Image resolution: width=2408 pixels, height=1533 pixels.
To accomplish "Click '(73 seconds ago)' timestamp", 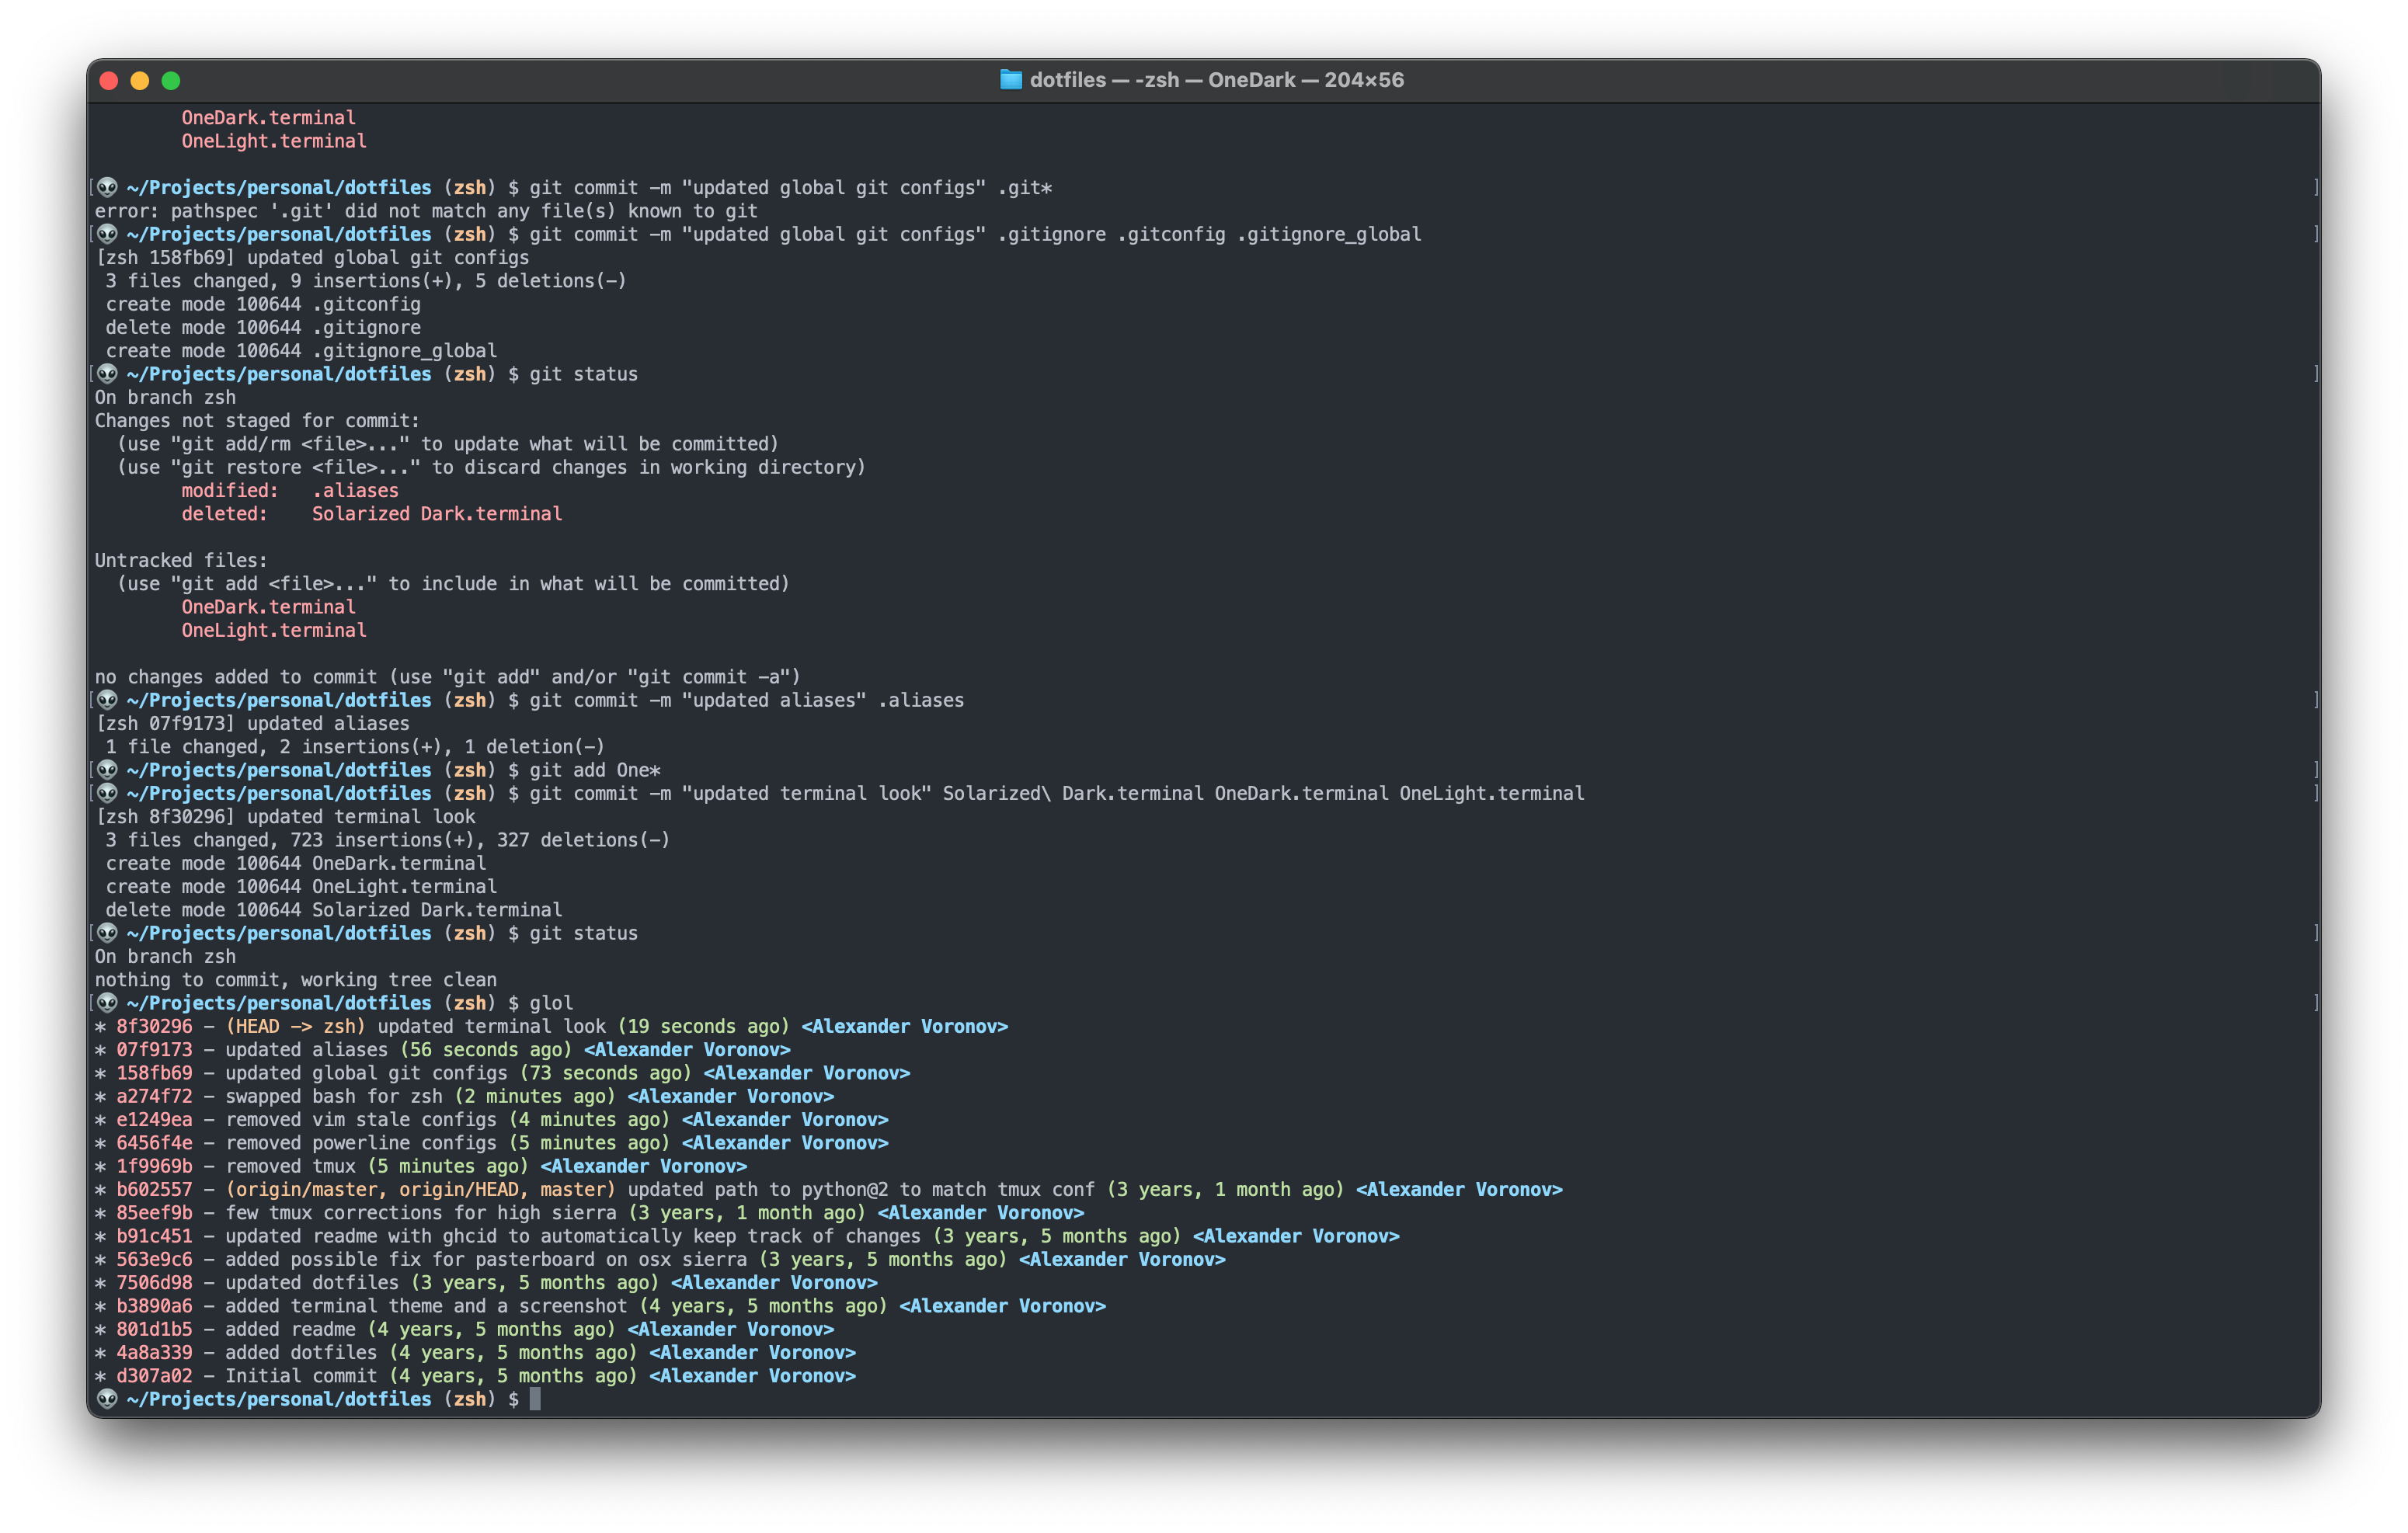I will click(x=605, y=1073).
